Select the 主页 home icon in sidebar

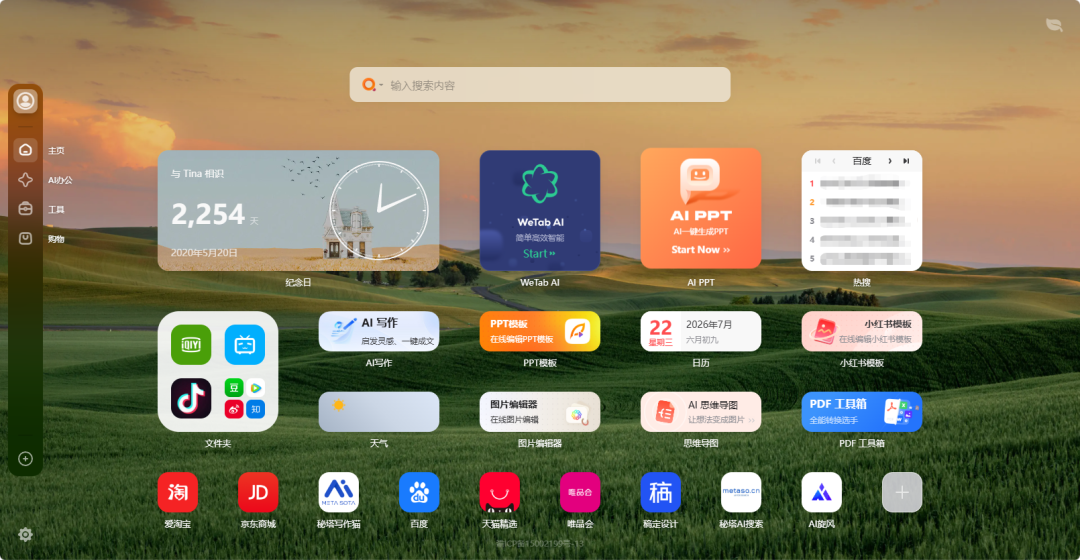25,150
